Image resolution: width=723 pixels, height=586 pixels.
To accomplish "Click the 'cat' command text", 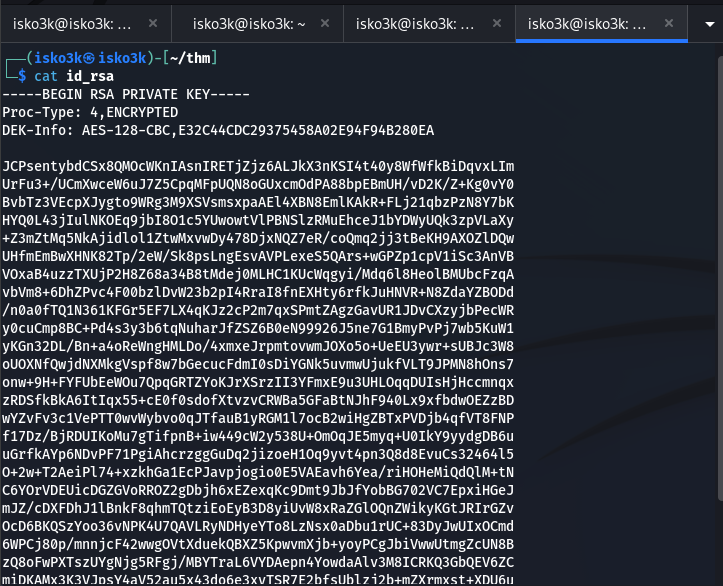I will [x=48, y=76].
